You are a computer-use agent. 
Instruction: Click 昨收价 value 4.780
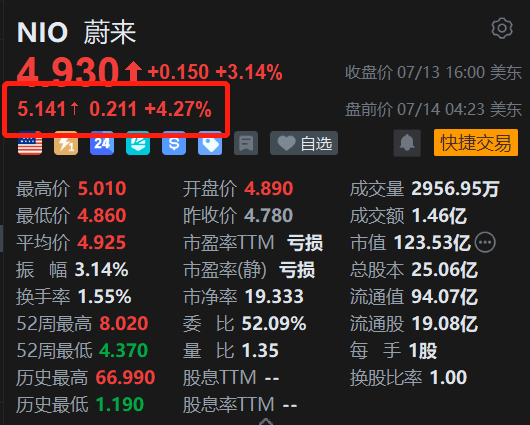[268, 216]
